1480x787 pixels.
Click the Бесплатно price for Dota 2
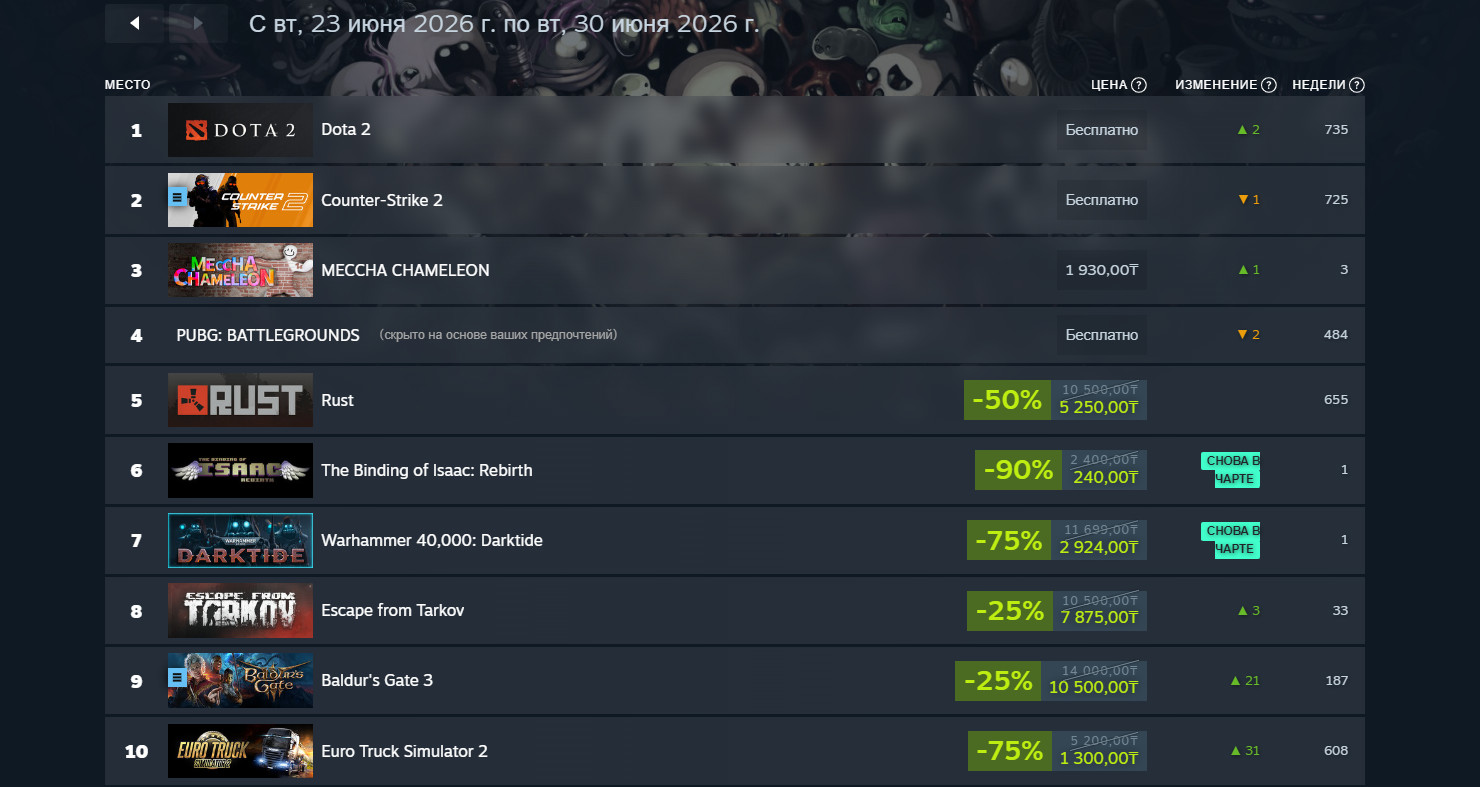point(1102,130)
